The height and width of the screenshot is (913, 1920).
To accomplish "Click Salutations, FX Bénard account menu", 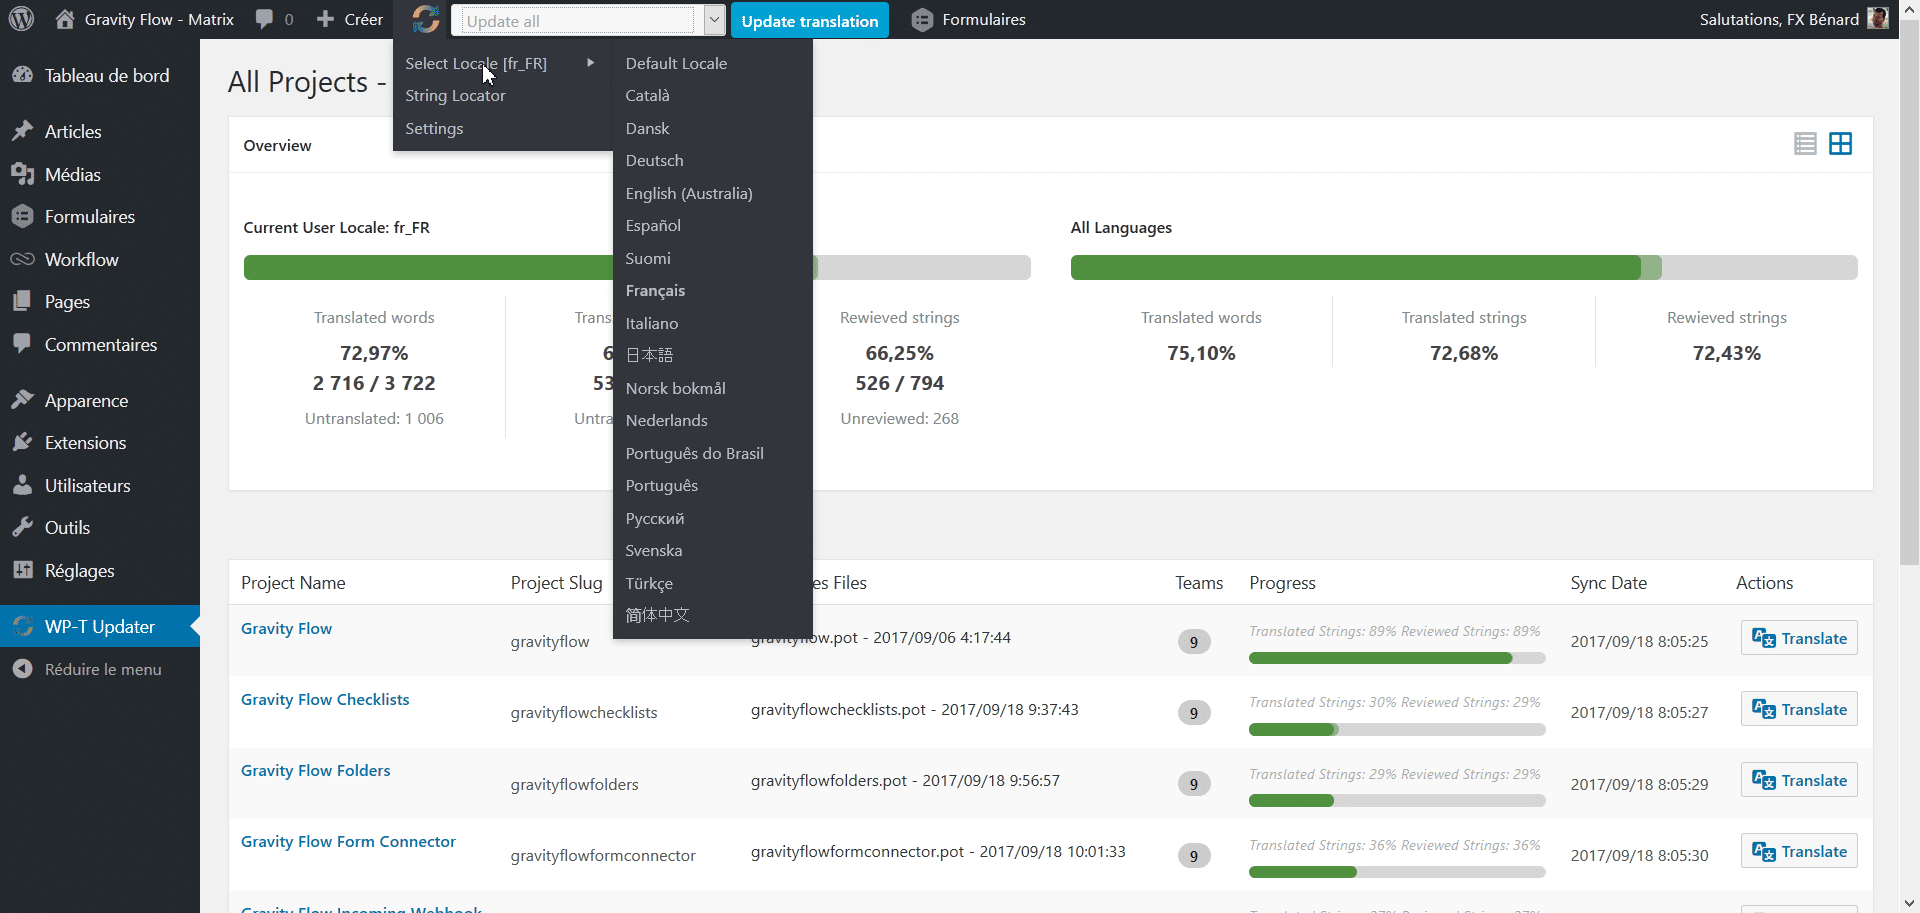I will coord(1793,19).
